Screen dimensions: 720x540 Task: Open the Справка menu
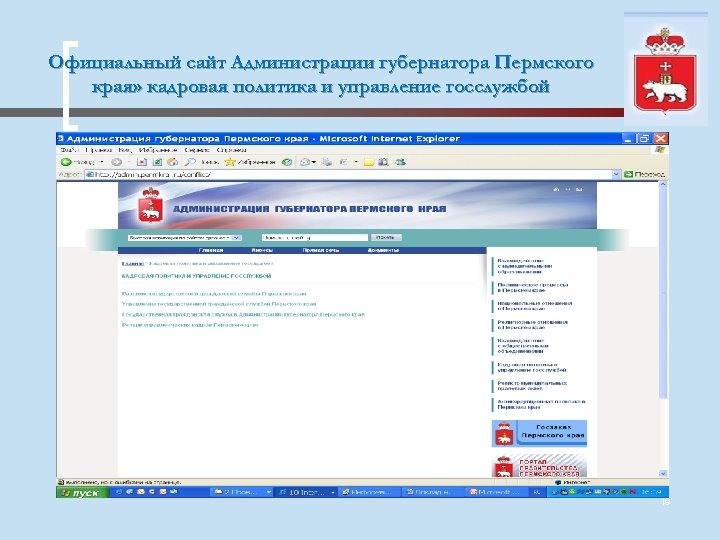coord(231,150)
